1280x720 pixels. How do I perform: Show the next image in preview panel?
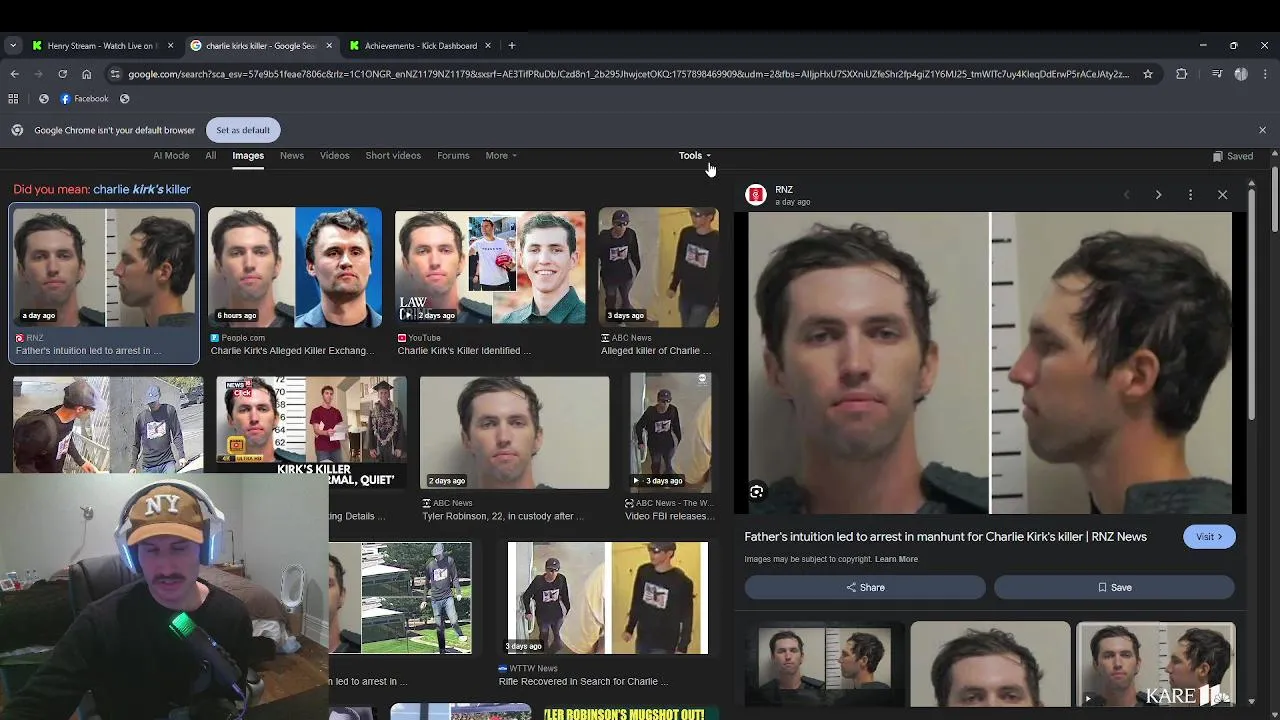pos(1158,195)
